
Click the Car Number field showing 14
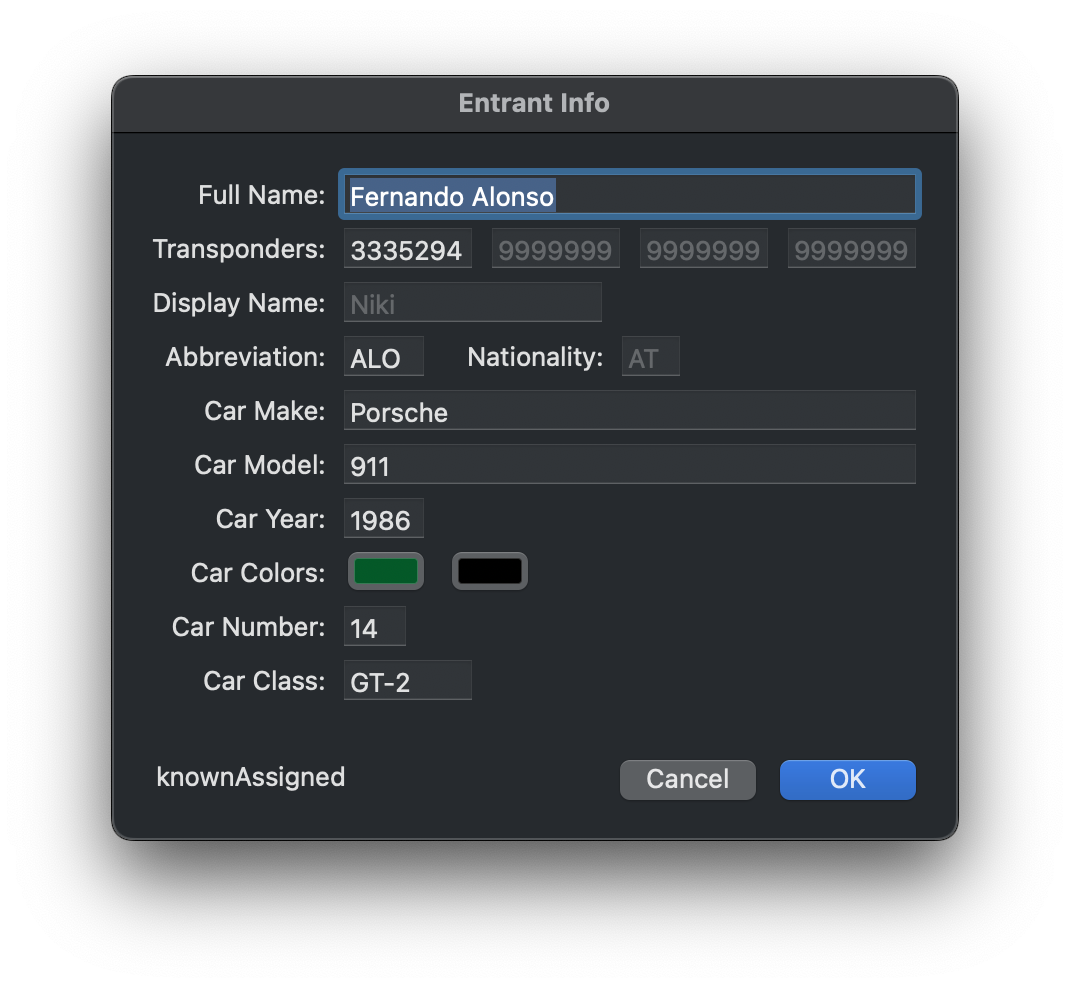[x=375, y=627]
